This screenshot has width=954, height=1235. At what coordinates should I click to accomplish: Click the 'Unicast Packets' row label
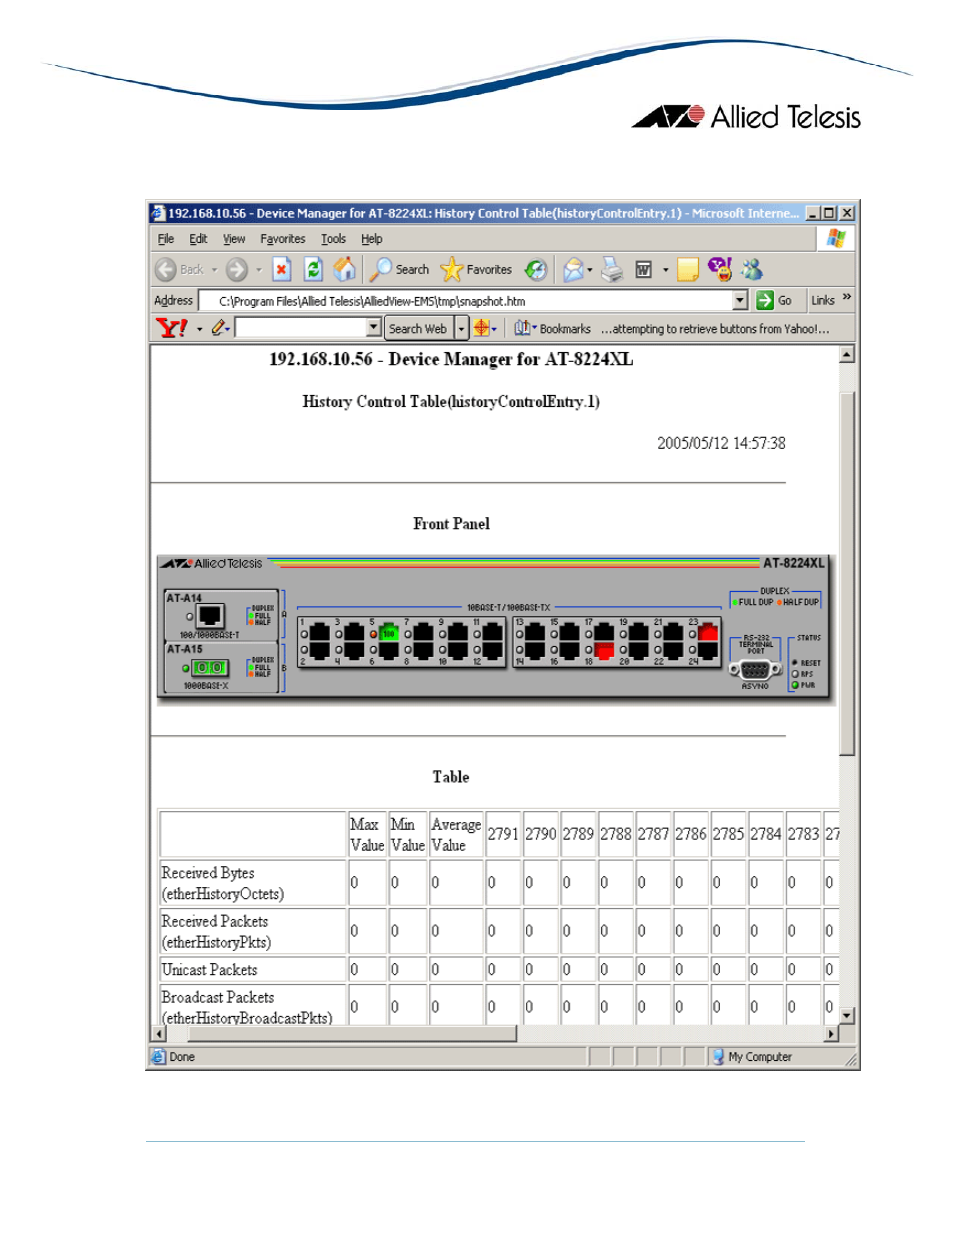209,969
